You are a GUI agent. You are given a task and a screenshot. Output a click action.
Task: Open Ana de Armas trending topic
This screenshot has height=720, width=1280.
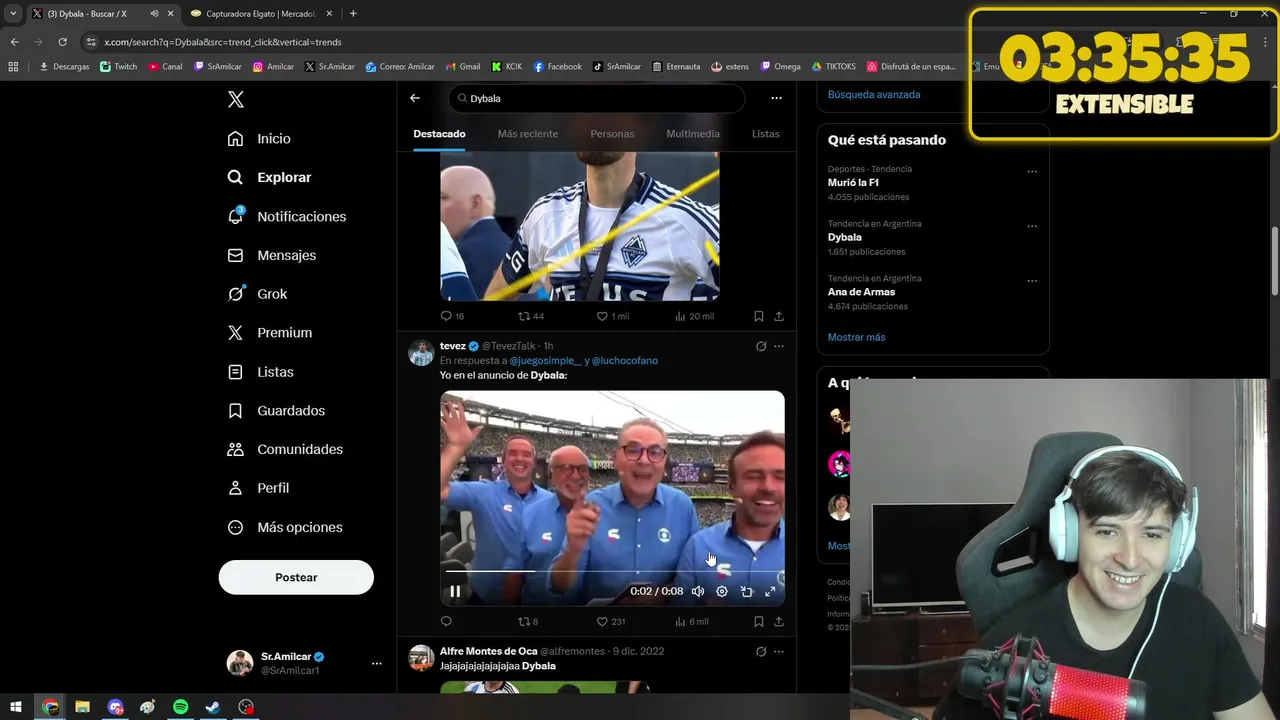861,292
